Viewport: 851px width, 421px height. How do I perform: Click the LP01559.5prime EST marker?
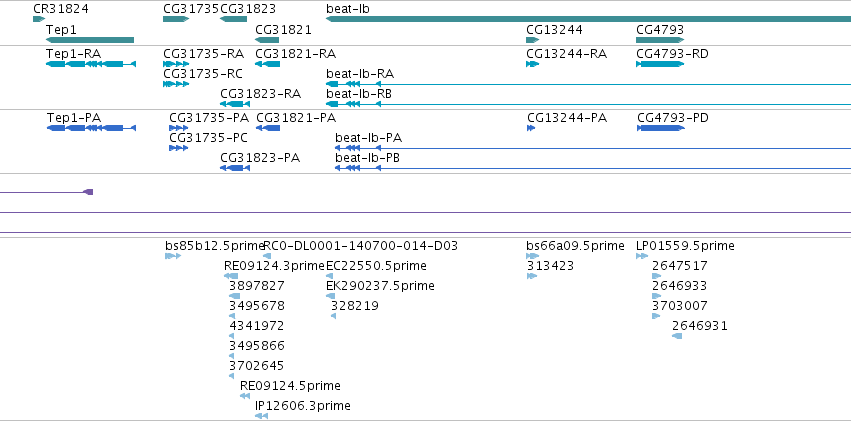tap(642, 256)
